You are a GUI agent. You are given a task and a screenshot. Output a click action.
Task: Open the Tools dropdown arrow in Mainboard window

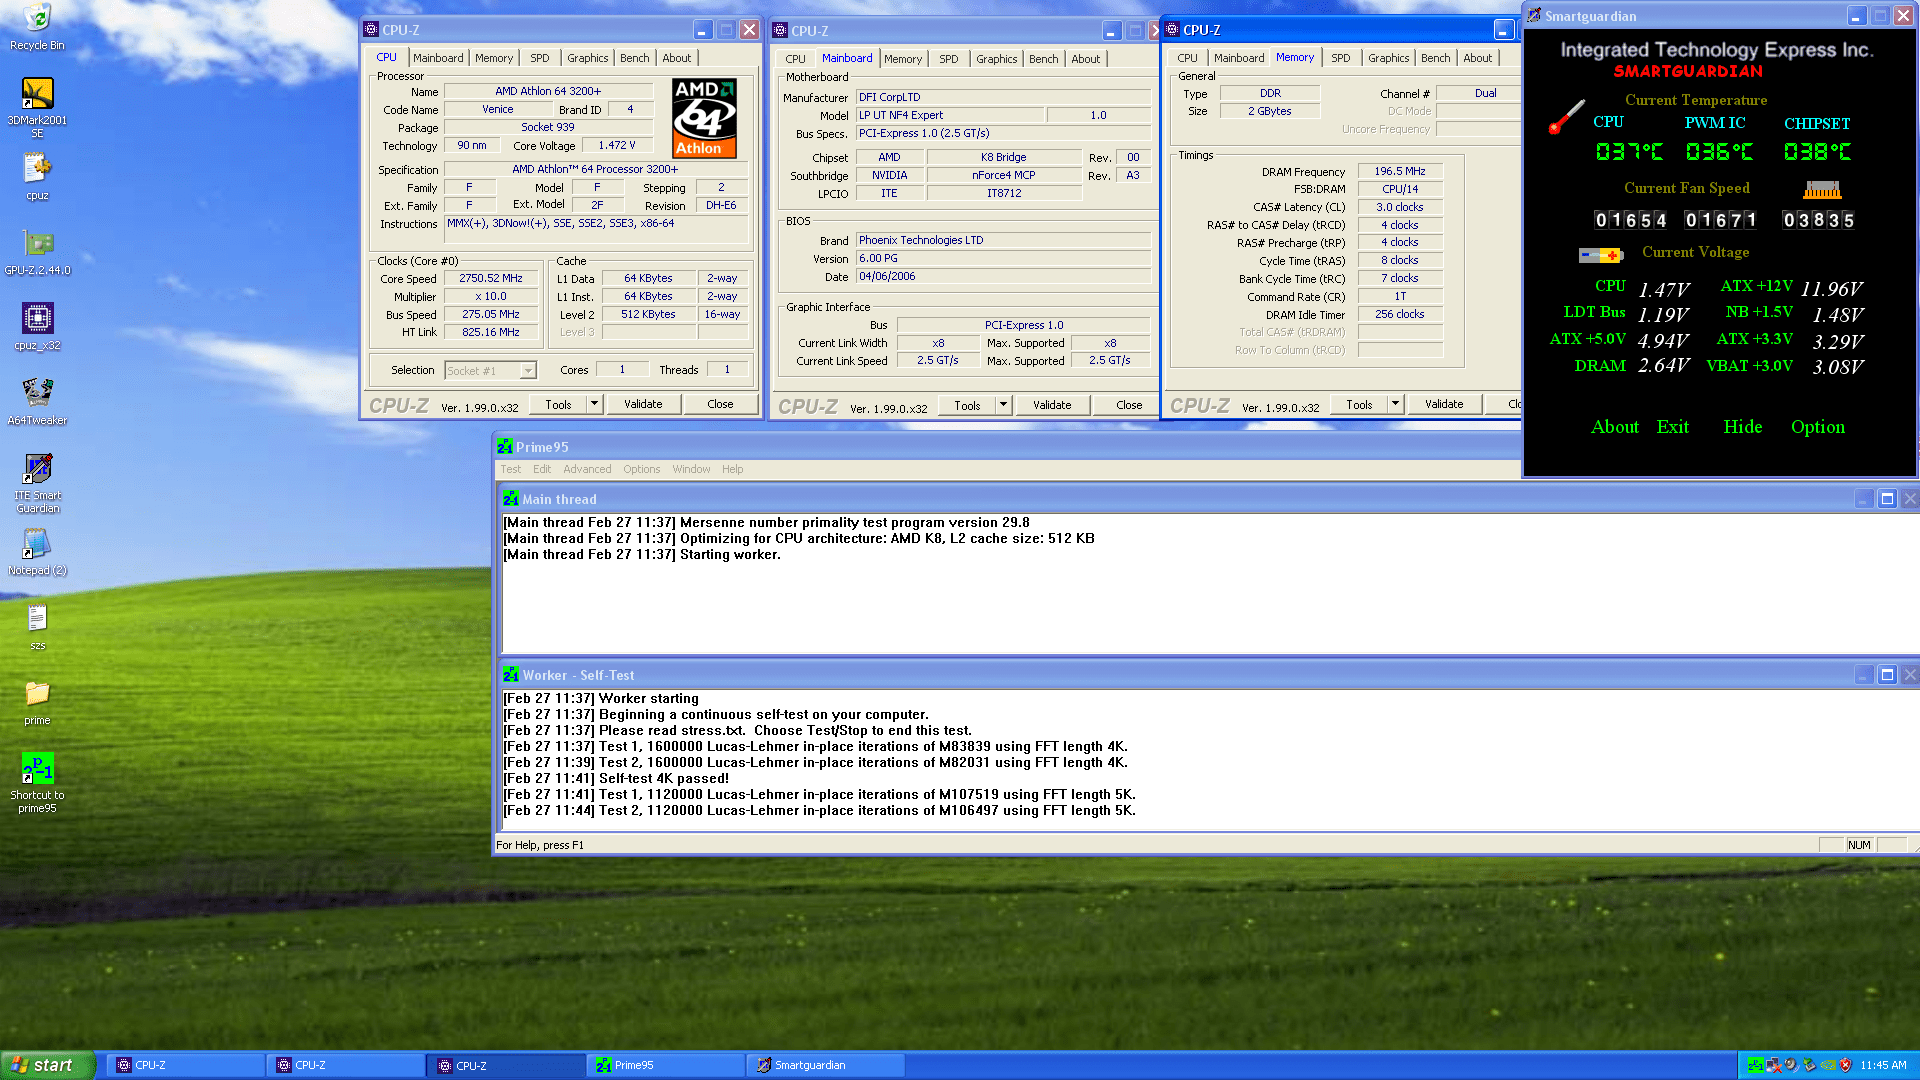point(1003,405)
